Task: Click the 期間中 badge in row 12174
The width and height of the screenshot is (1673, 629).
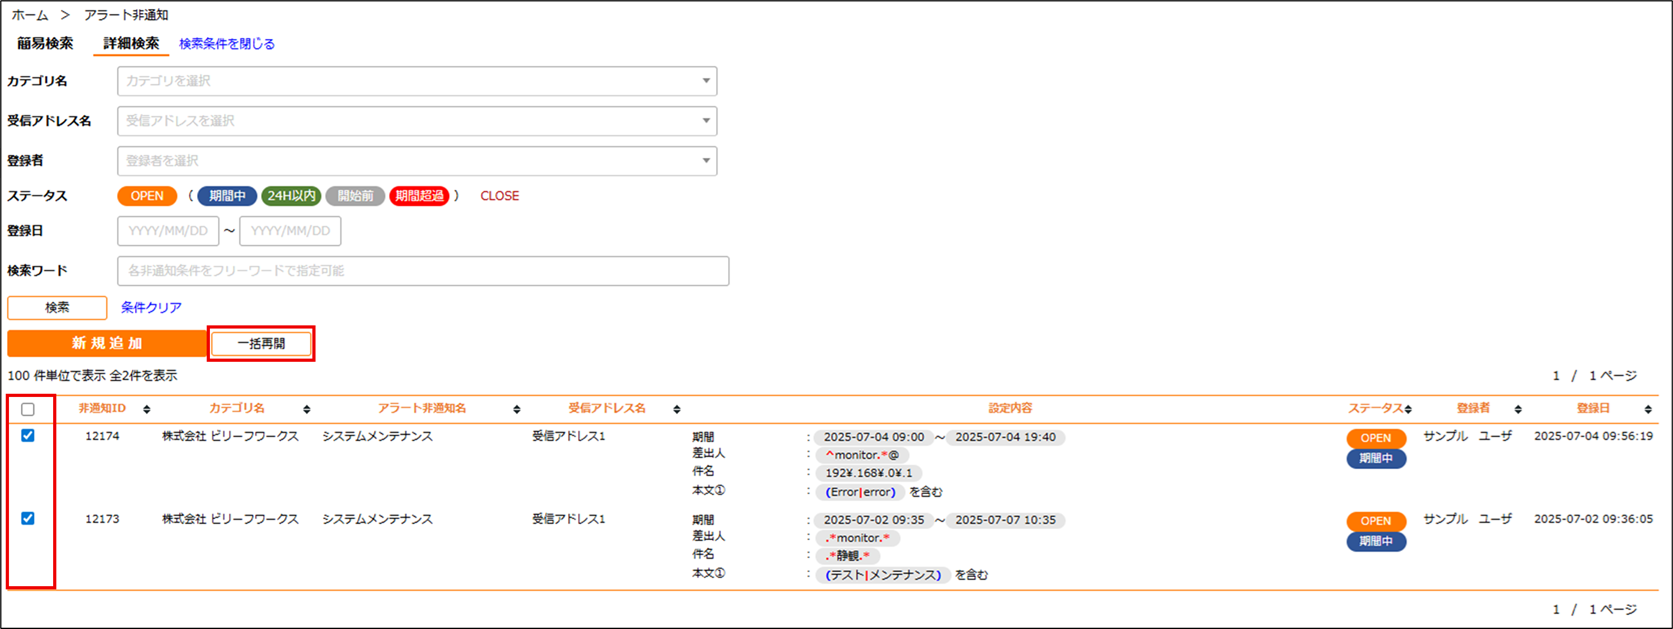Action: coord(1376,458)
